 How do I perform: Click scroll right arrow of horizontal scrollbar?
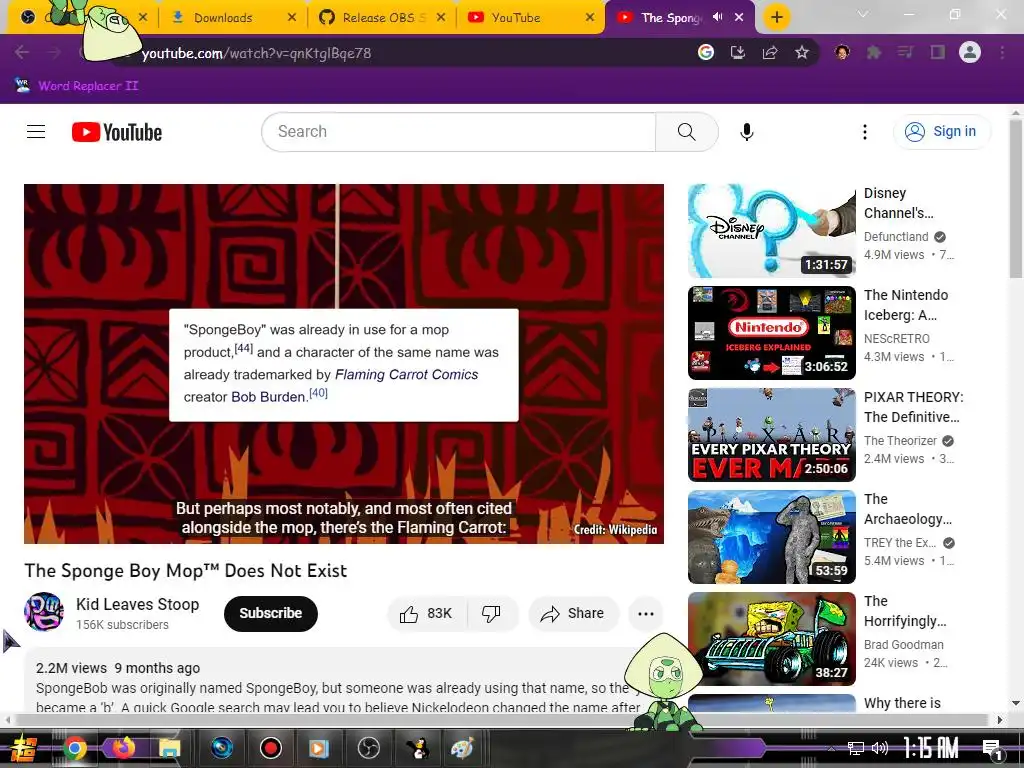pyautogui.click(x=999, y=720)
